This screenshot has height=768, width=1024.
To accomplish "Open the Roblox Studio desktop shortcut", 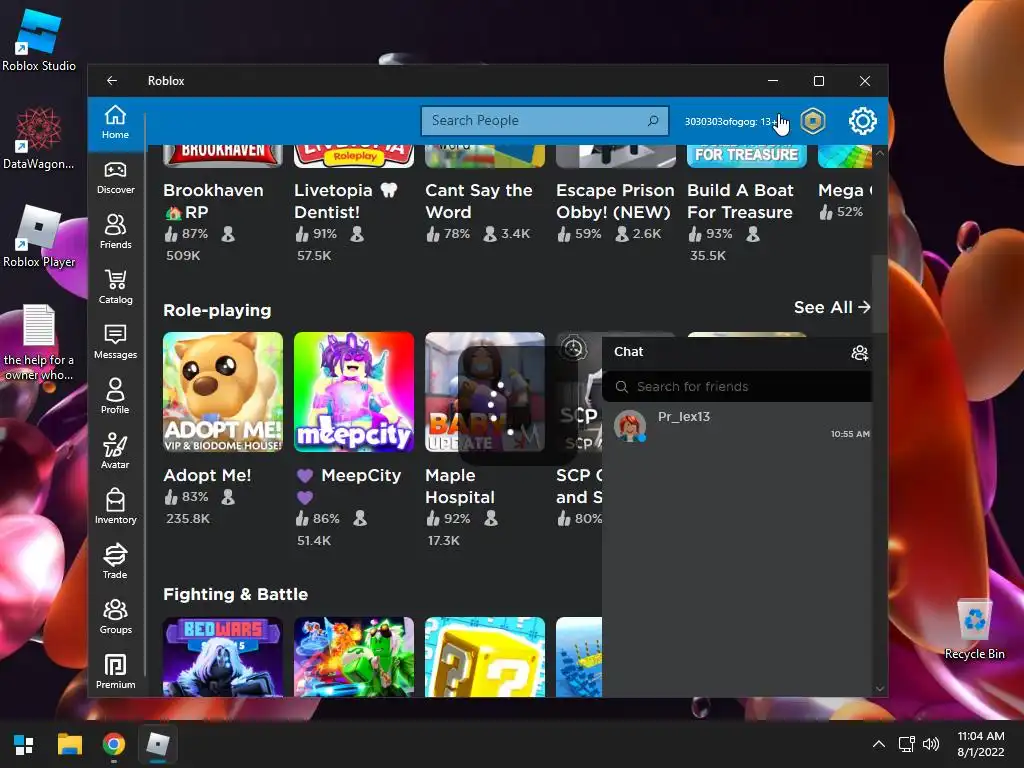I will coord(39,39).
